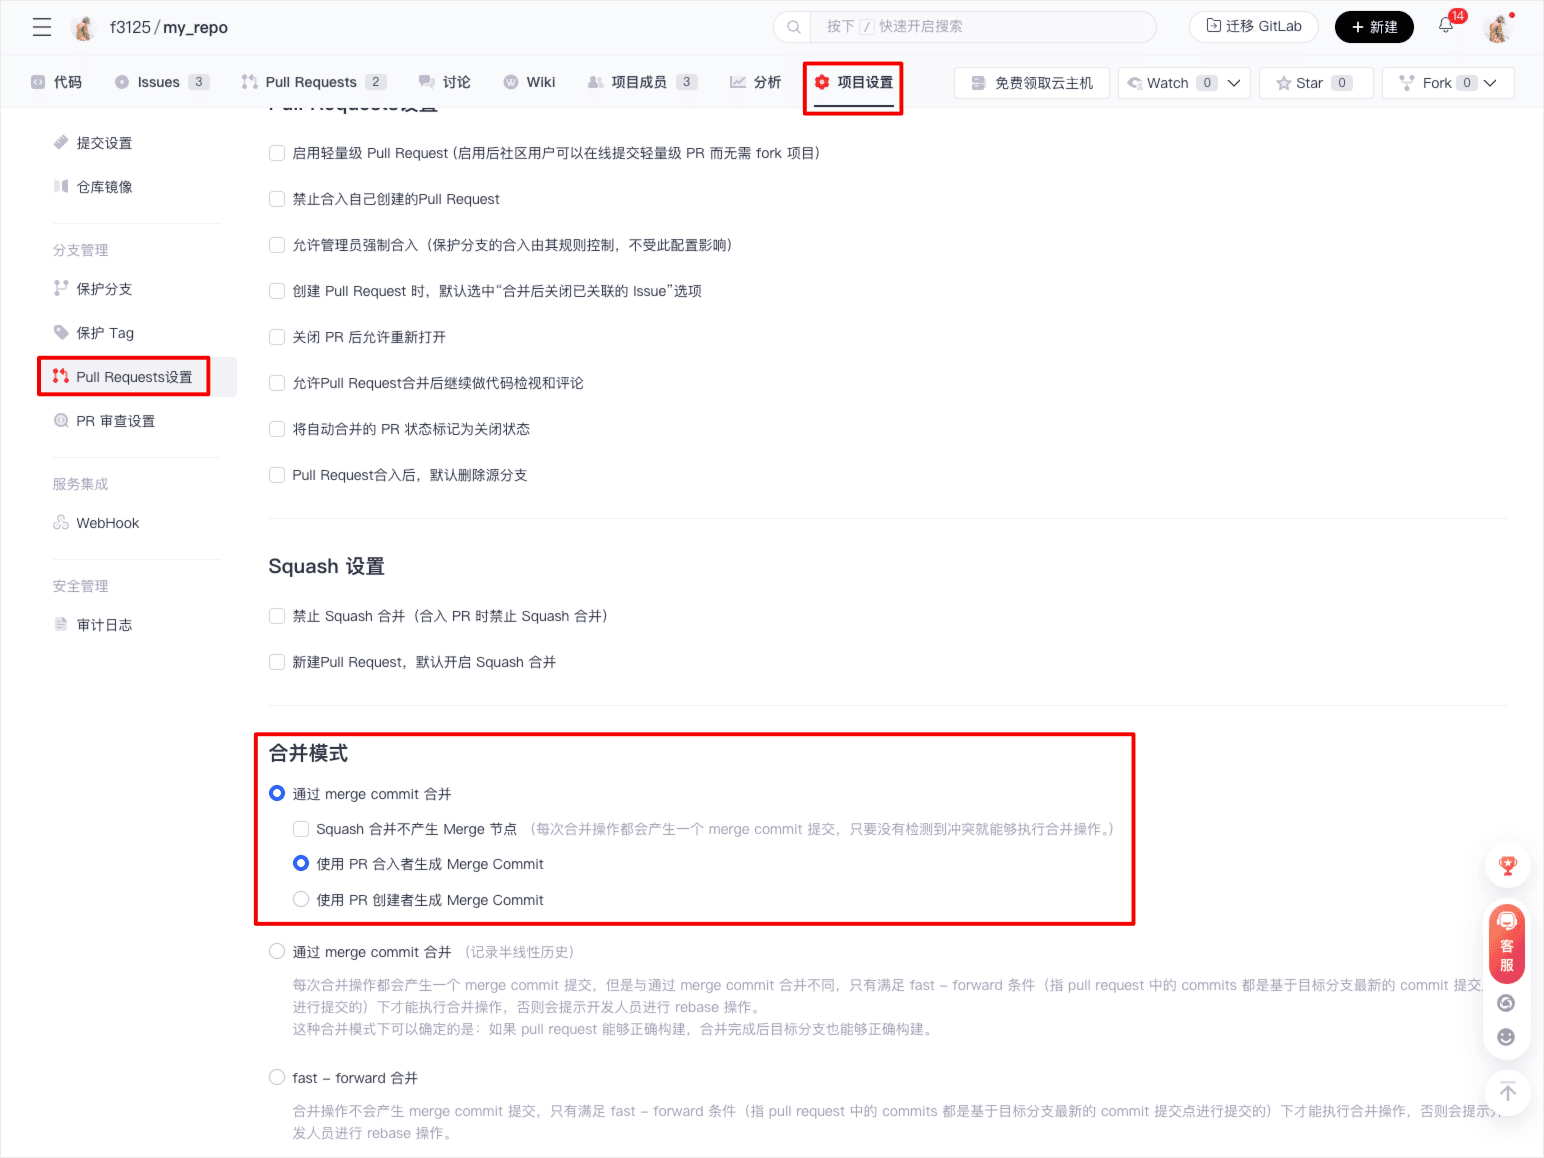The width and height of the screenshot is (1544, 1158).
Task: Open the 客服 customer service widget
Action: [1507, 943]
